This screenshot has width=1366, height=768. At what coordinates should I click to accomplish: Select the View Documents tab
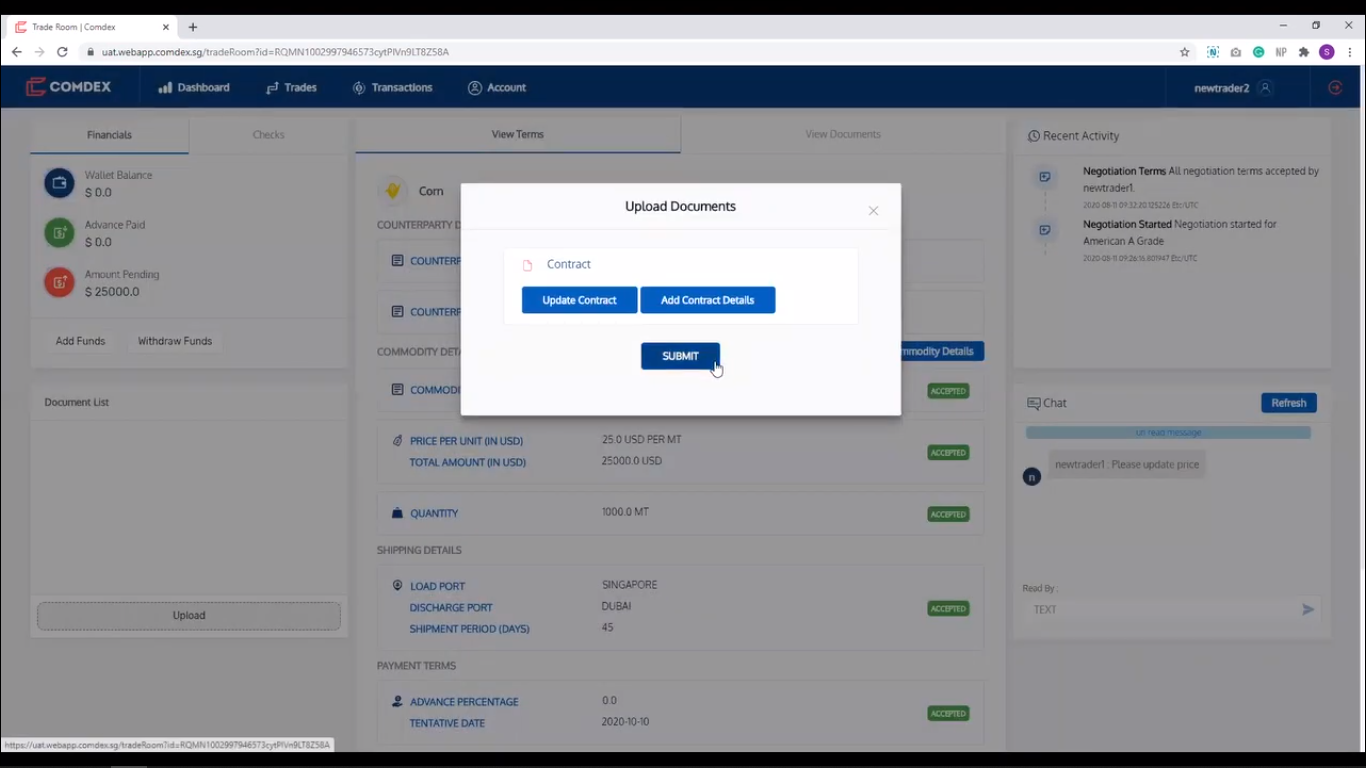[x=843, y=134]
